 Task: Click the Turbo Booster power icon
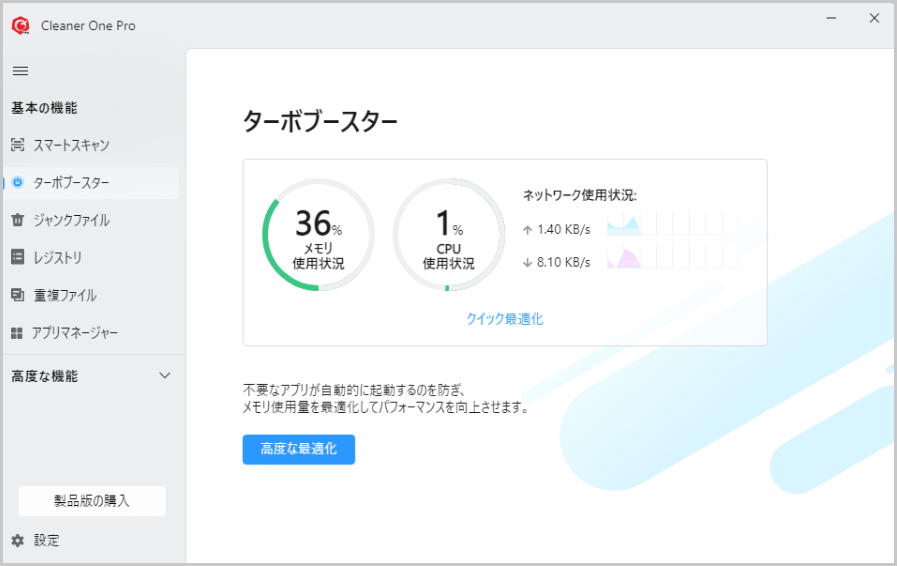[18, 183]
